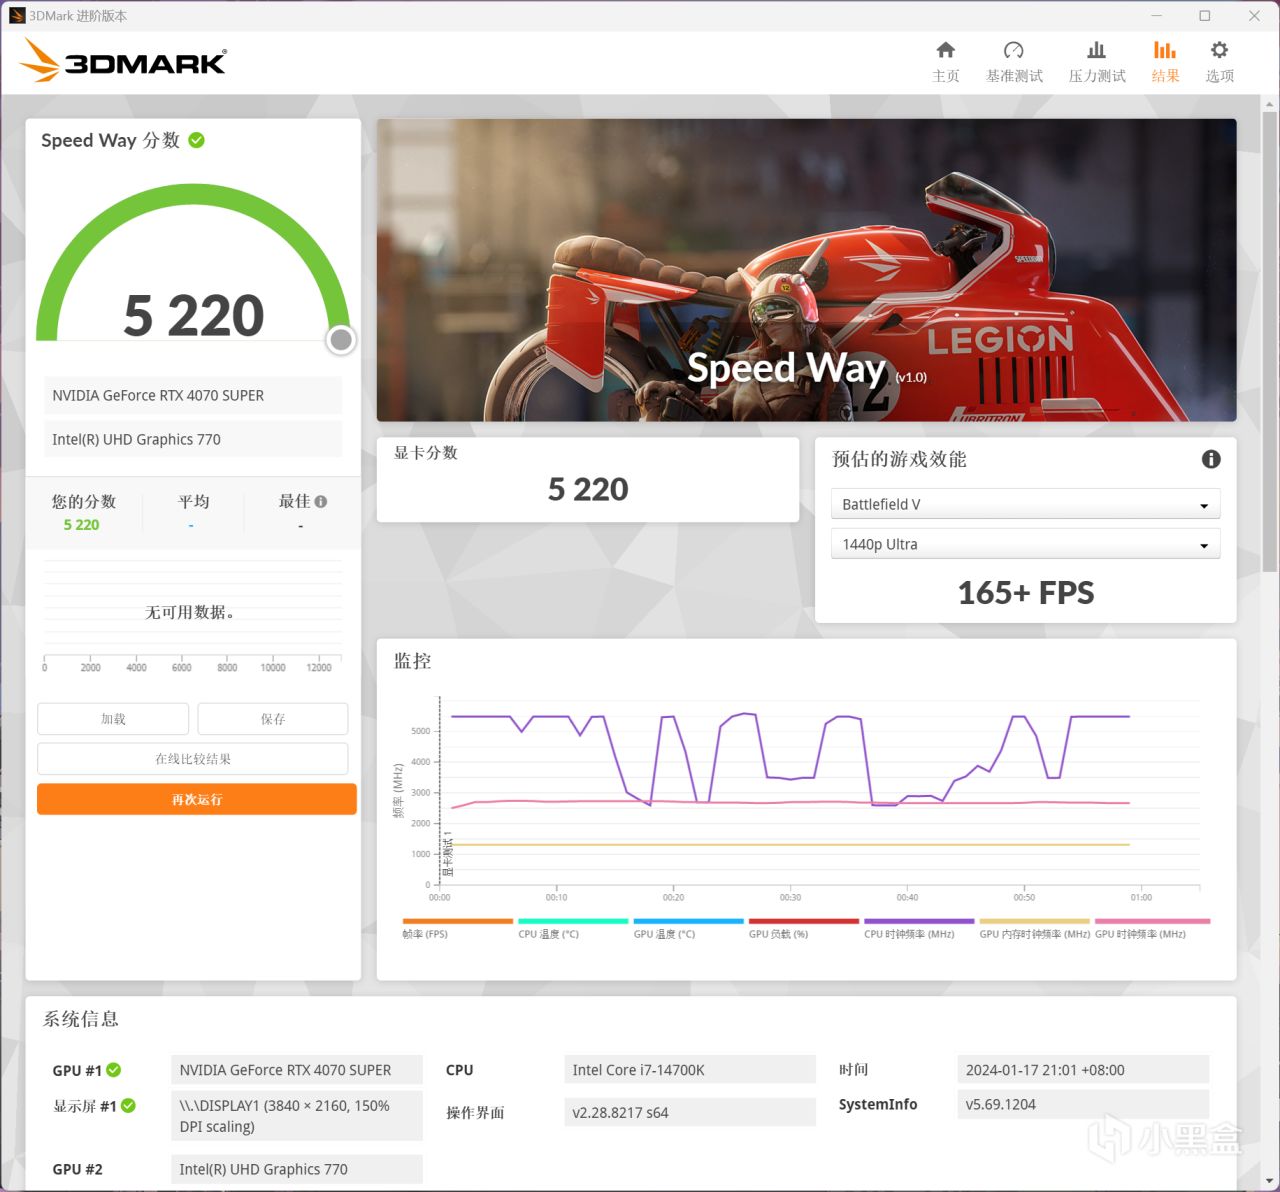Toggle the CPU 时钟频率 (MHz) legend series
This screenshot has height=1192, width=1280.
point(919,929)
